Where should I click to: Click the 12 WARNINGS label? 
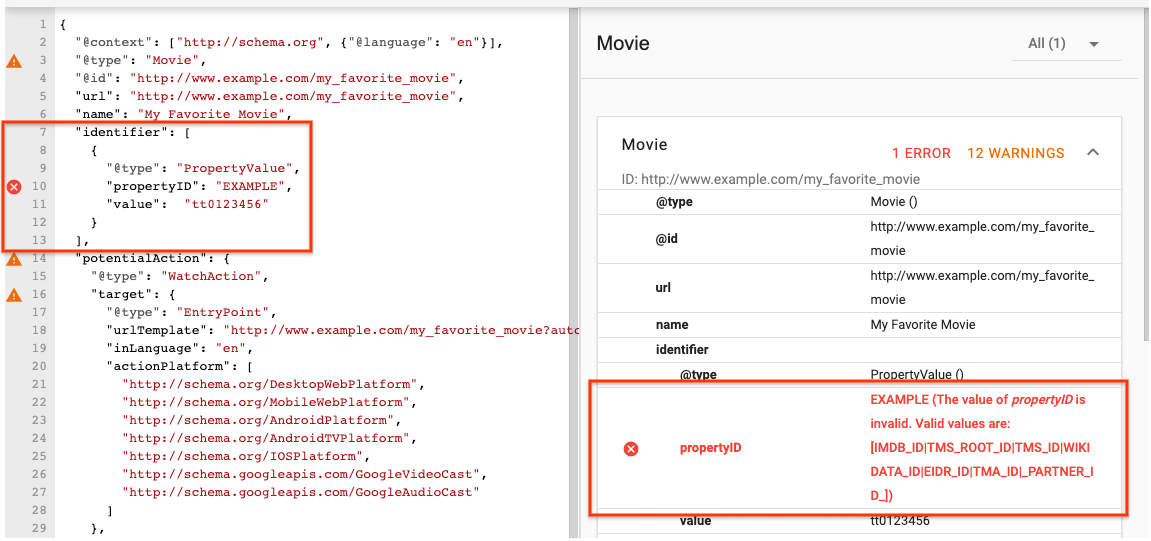coord(1016,153)
